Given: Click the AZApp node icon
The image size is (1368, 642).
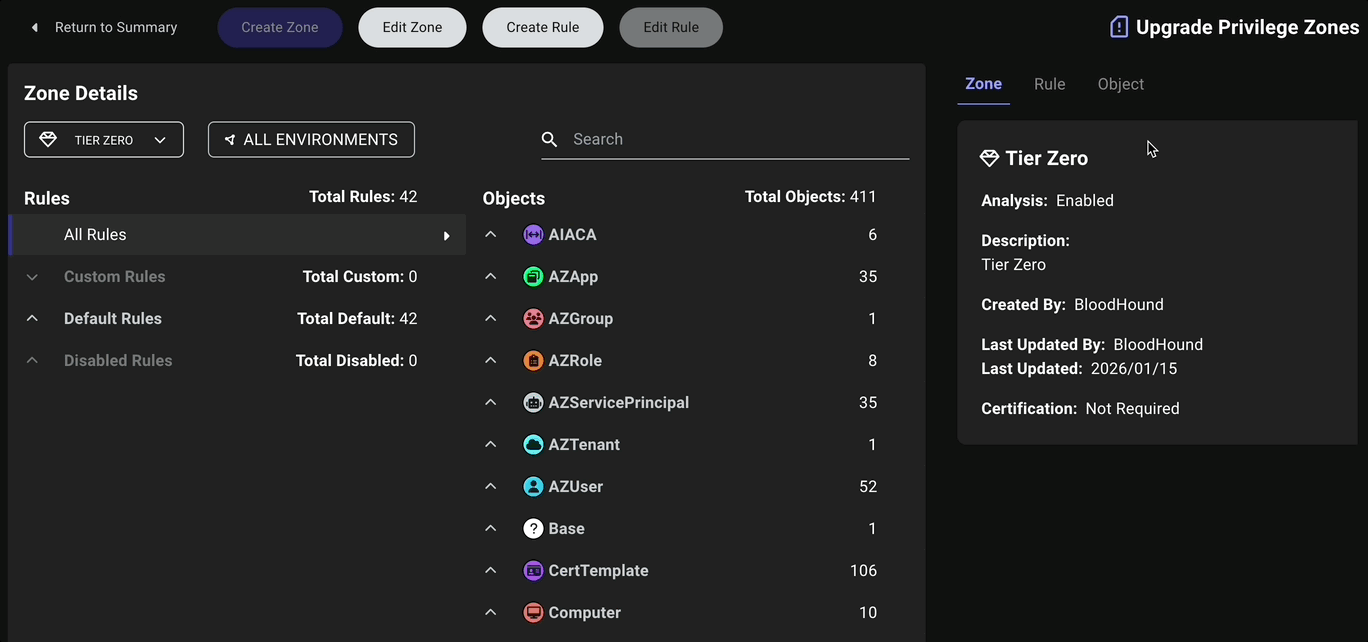Looking at the screenshot, I should 533,277.
